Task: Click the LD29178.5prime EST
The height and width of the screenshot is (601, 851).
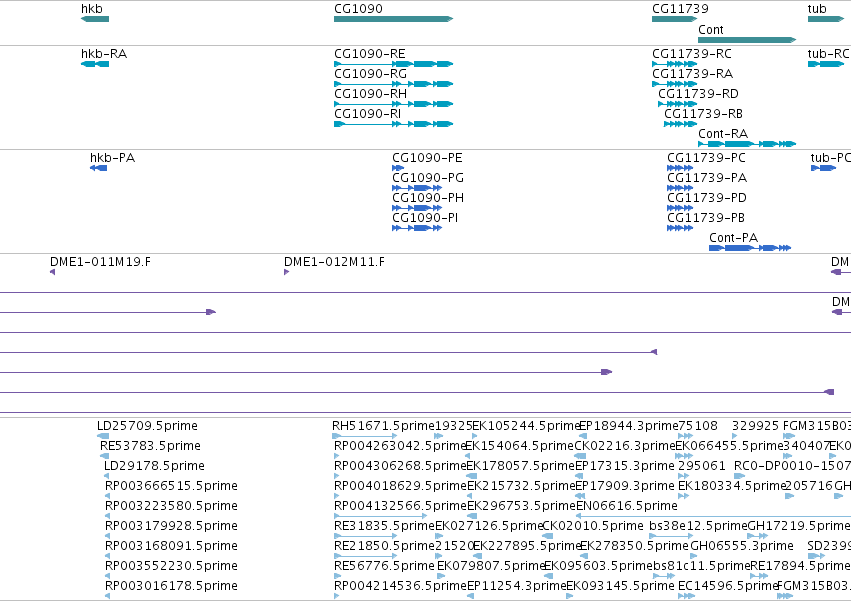Action: [106, 476]
